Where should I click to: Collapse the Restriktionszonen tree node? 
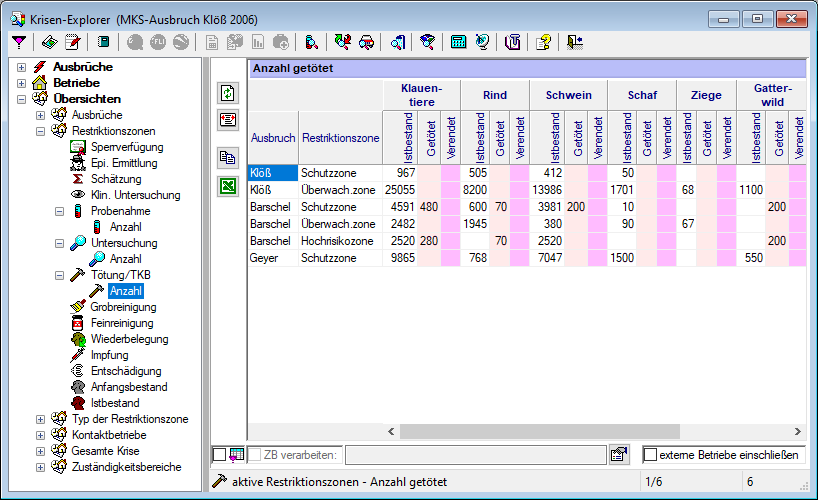pyautogui.click(x=40, y=132)
